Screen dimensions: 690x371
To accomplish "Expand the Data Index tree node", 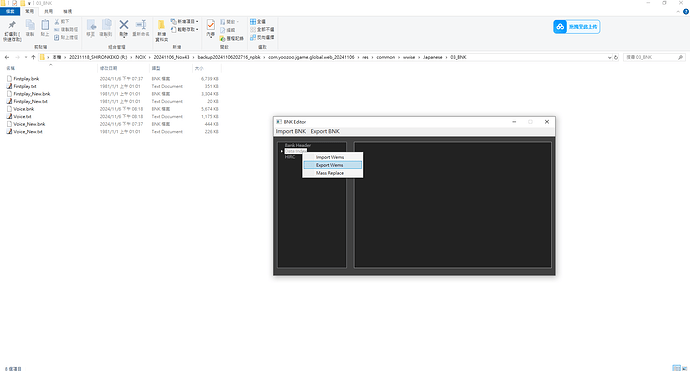I will pos(282,151).
